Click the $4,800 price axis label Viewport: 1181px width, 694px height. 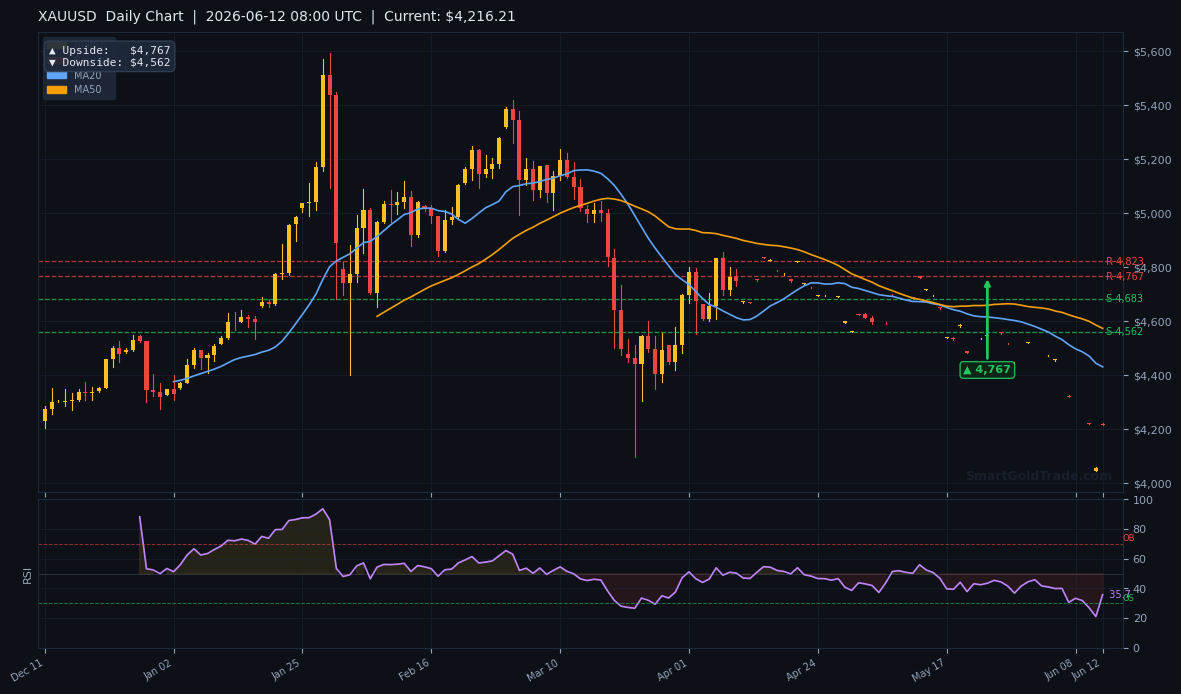[1152, 268]
